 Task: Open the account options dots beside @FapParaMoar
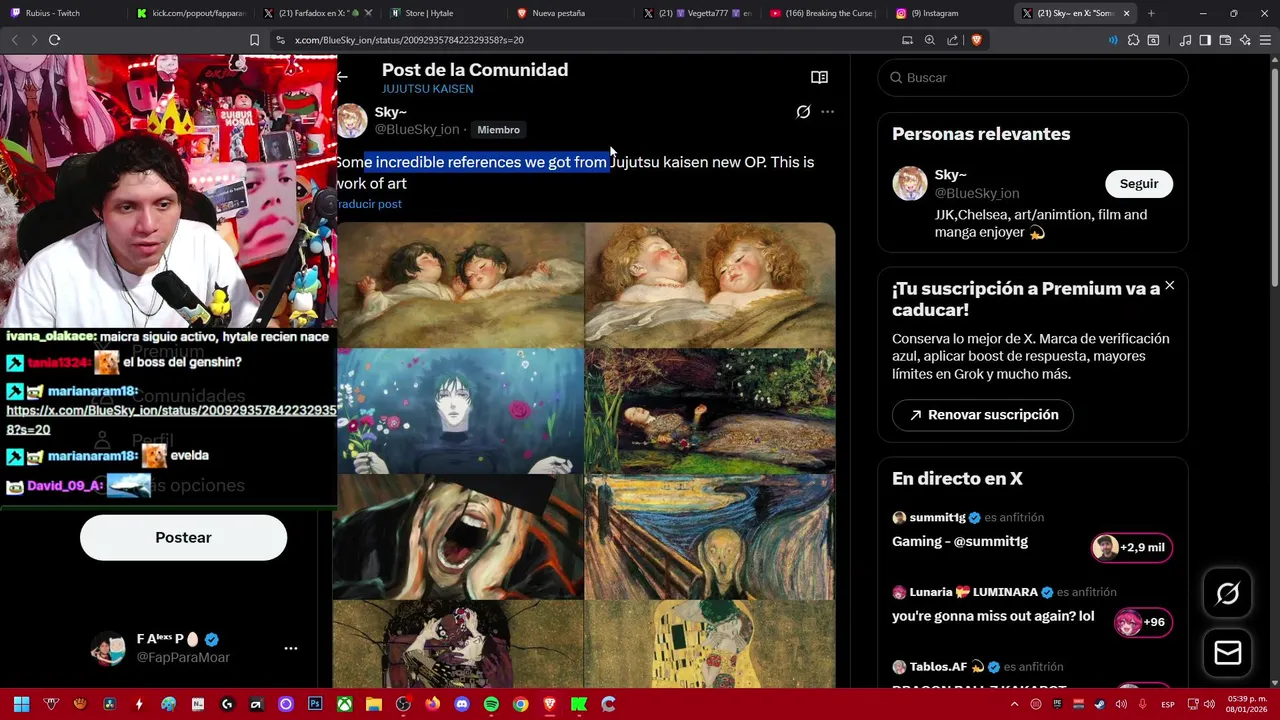pos(291,648)
